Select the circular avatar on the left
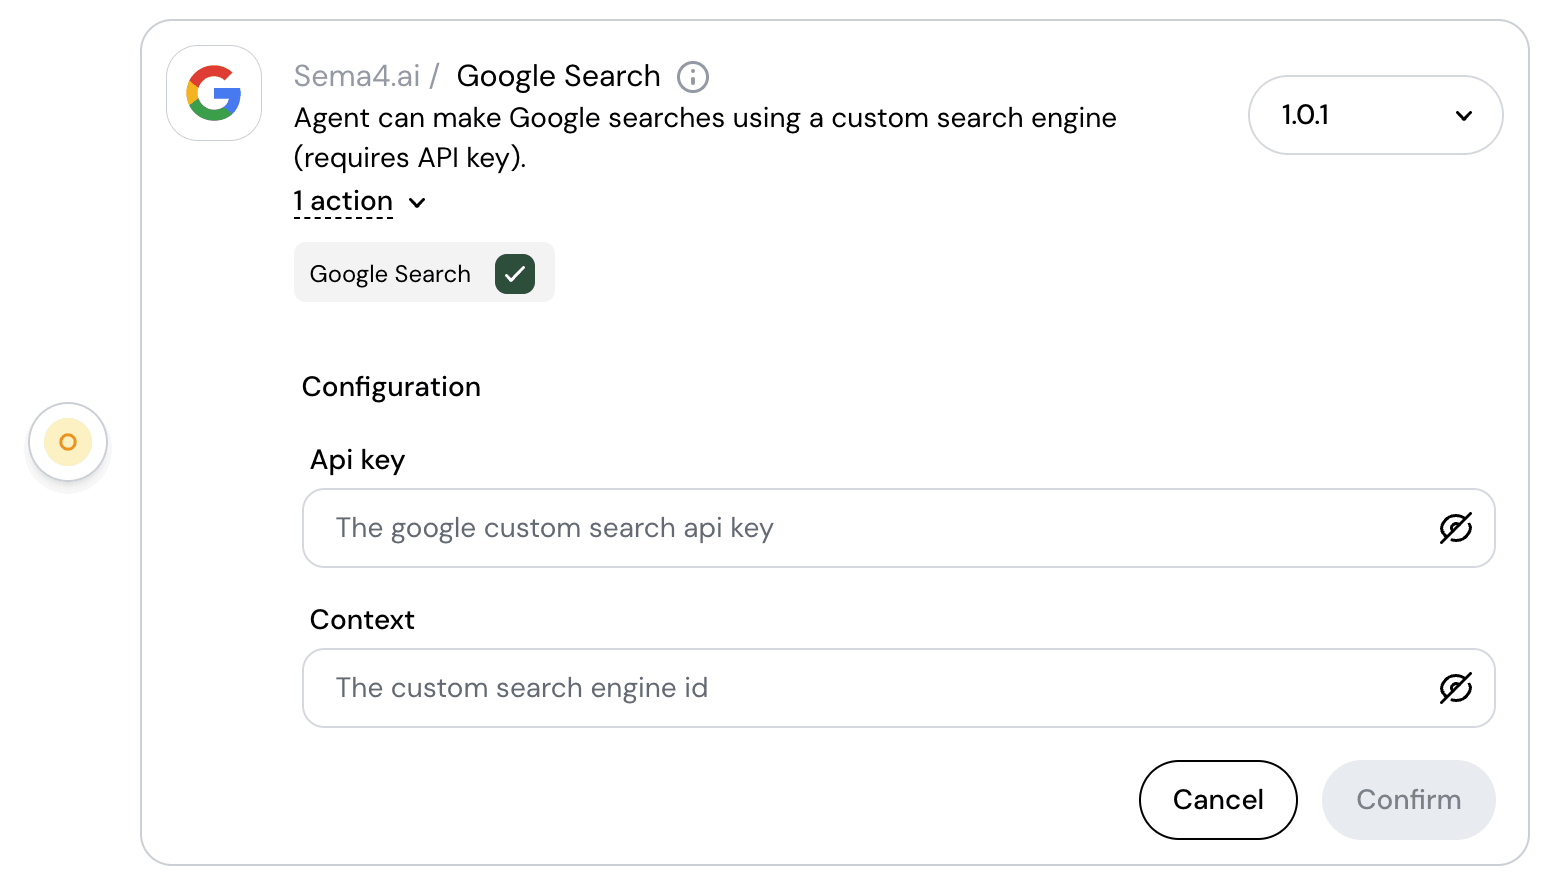The width and height of the screenshot is (1552, 882). [67, 442]
